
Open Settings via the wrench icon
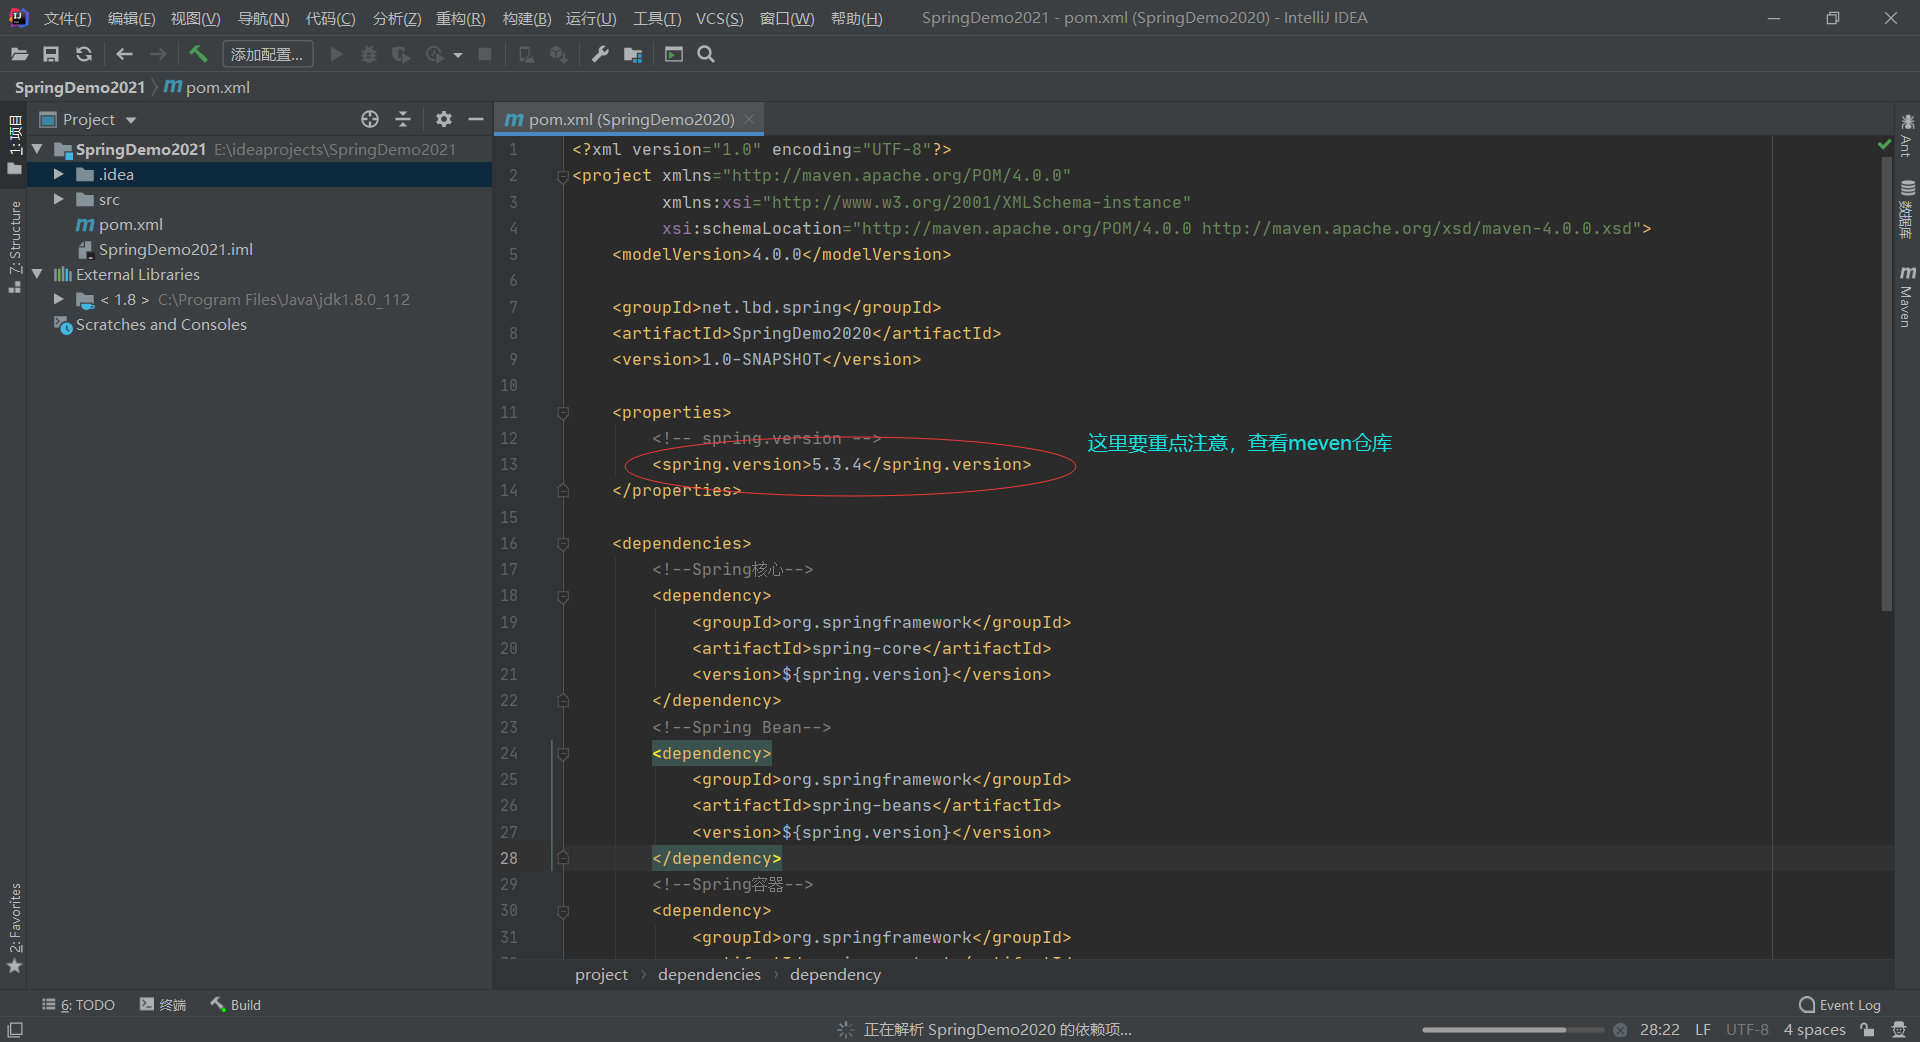point(600,54)
